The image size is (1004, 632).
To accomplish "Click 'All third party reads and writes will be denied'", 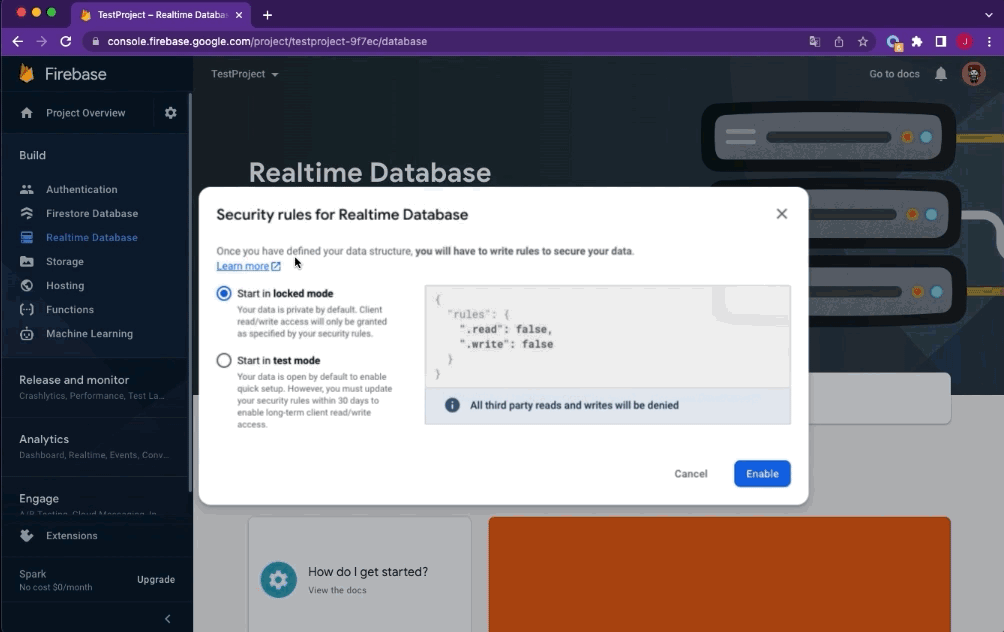I will point(574,405).
